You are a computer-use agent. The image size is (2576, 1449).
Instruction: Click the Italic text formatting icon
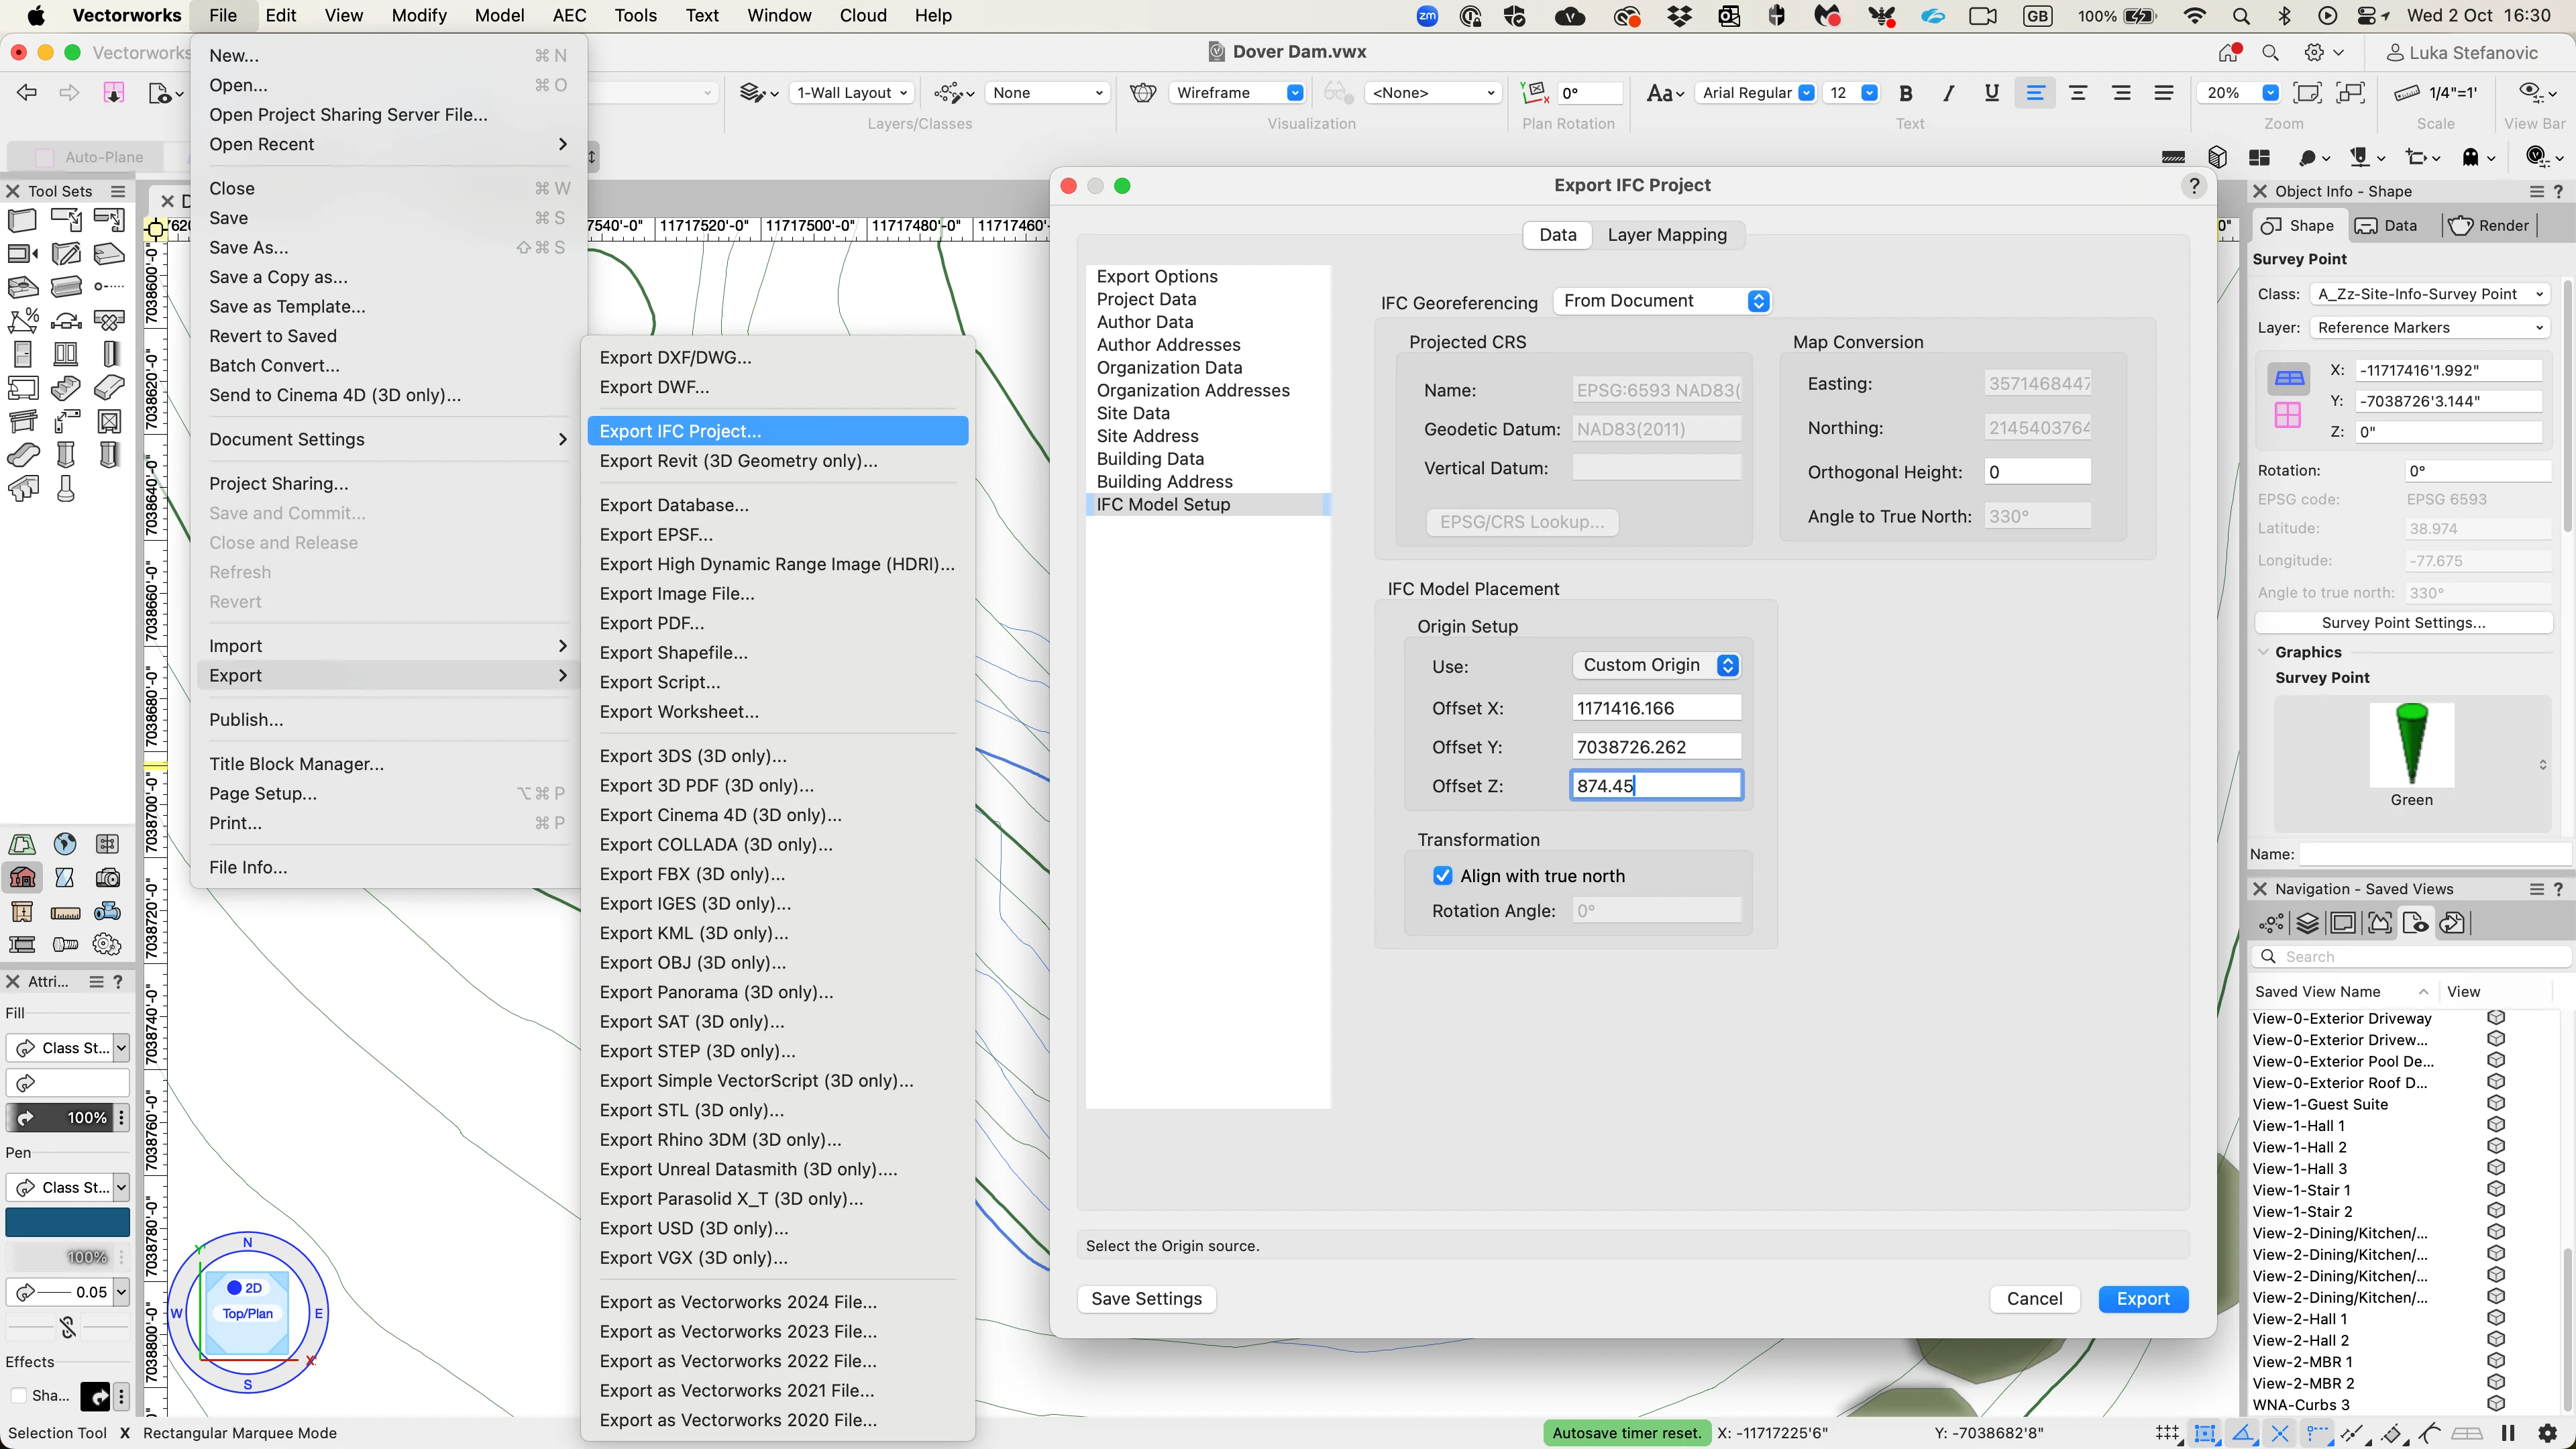1948,93
